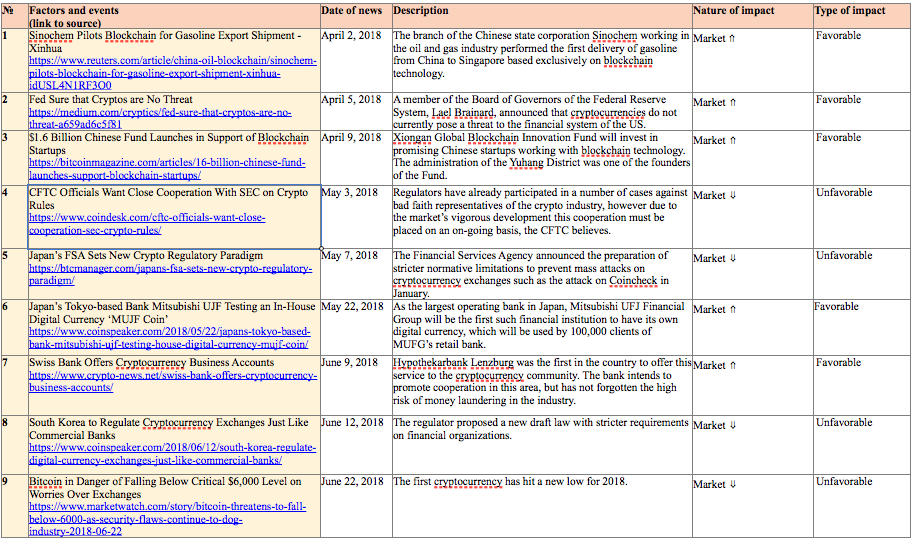Open the coinspeaker South Korea link

[x=173, y=454]
